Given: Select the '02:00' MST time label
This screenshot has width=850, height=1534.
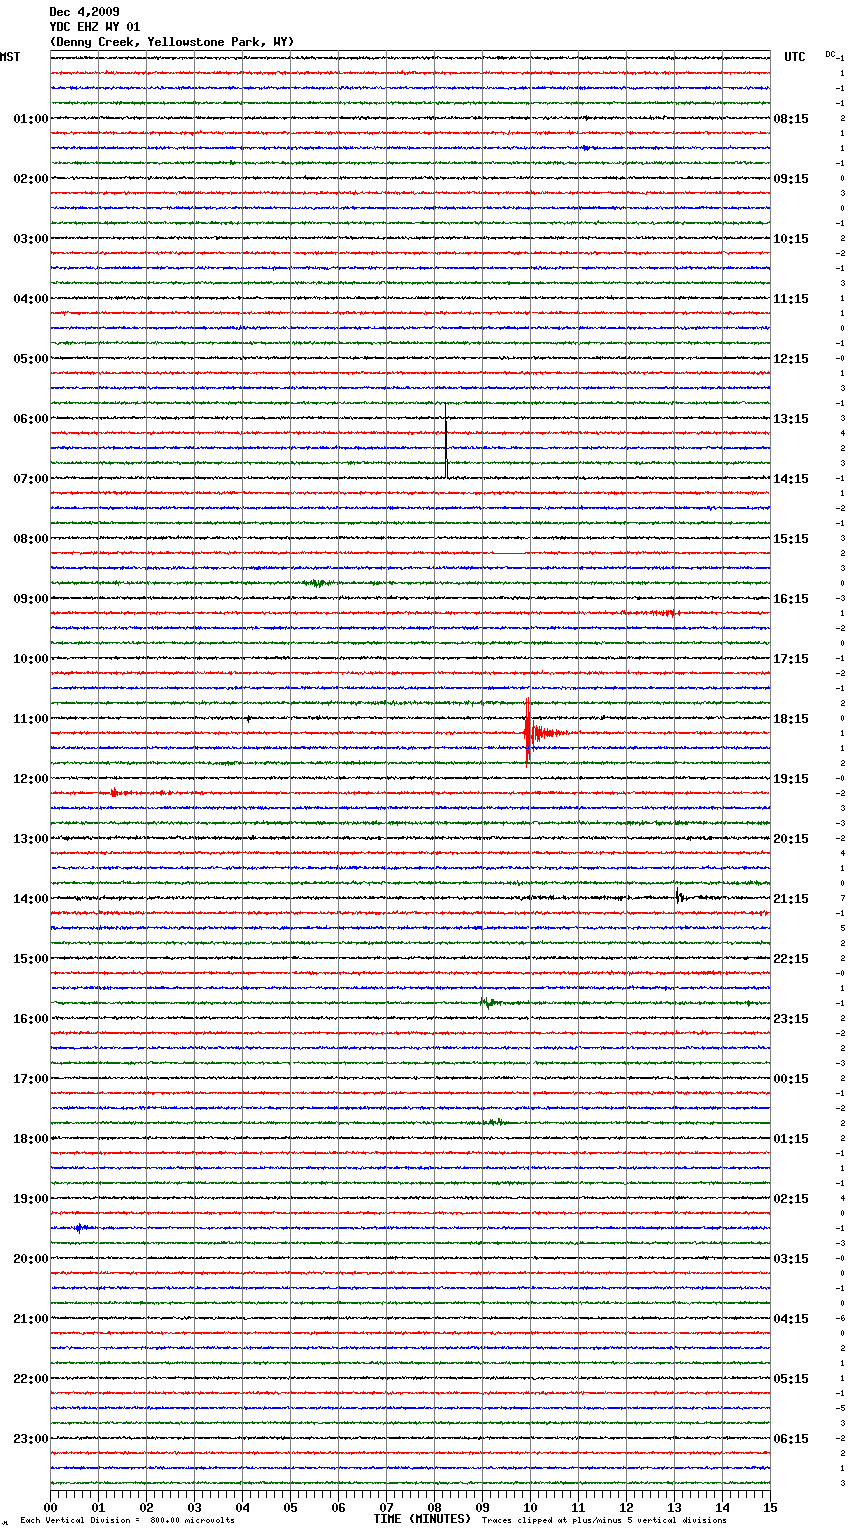Looking at the screenshot, I should coord(31,179).
